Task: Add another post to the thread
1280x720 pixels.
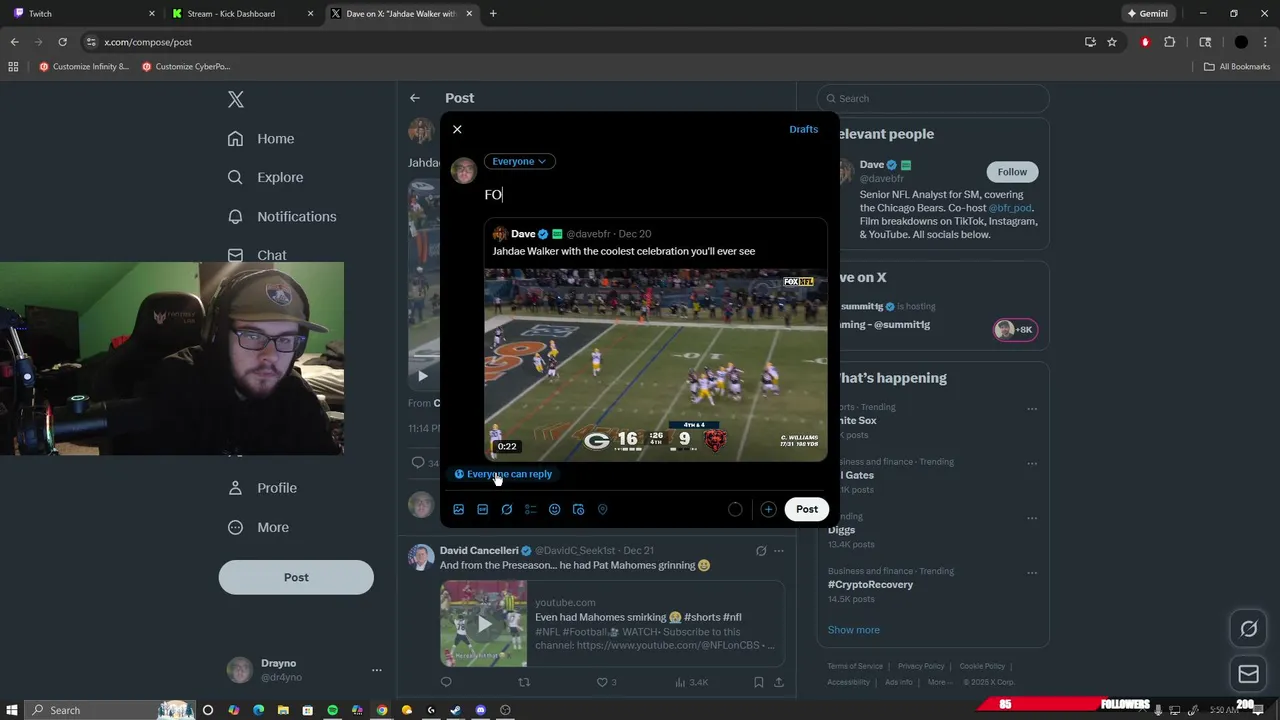Action: pos(768,509)
